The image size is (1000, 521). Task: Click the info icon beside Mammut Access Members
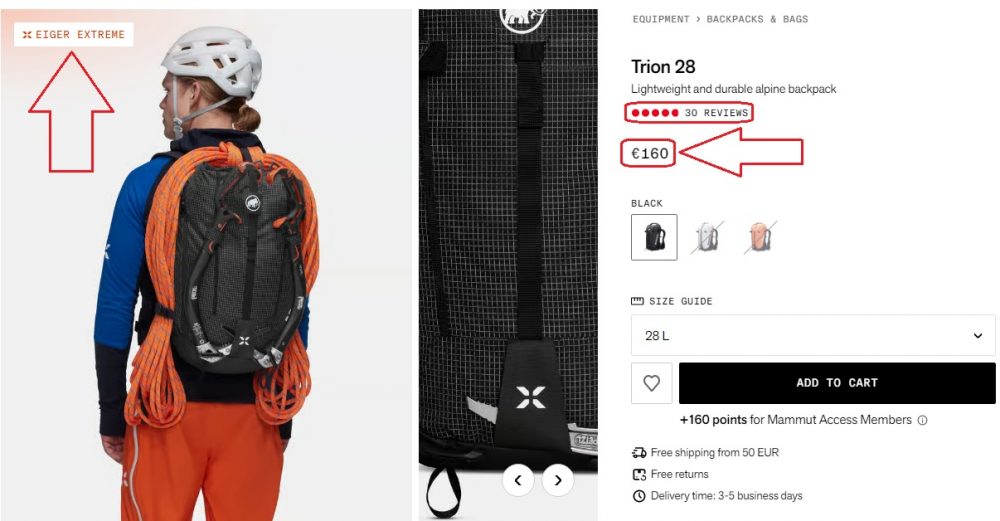point(922,420)
